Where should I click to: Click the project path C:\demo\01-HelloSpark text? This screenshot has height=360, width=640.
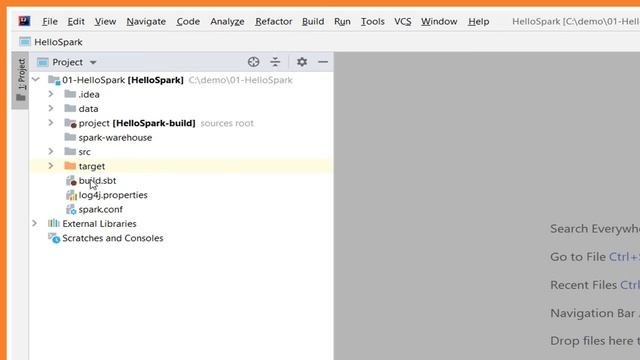coord(240,80)
